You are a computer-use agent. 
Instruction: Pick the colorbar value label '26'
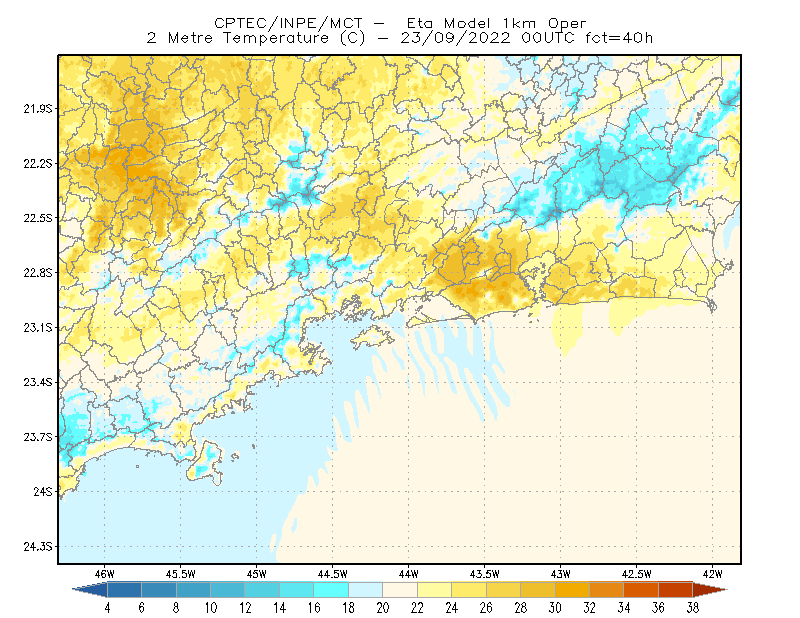(486, 608)
